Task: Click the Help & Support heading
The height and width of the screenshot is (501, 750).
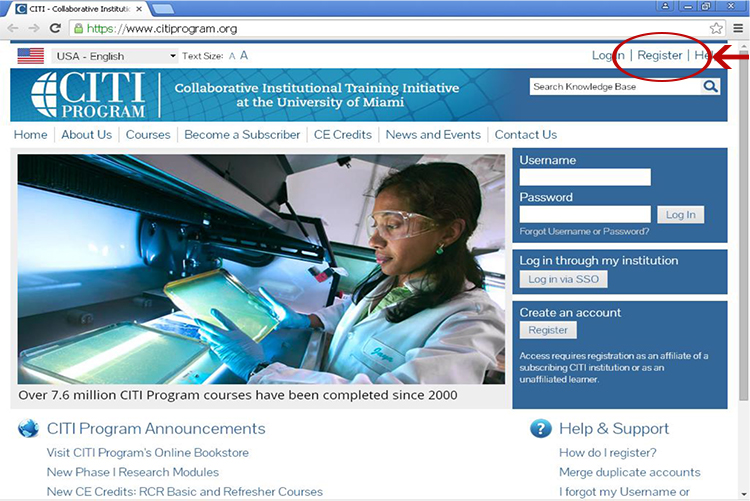Action: click(x=614, y=428)
